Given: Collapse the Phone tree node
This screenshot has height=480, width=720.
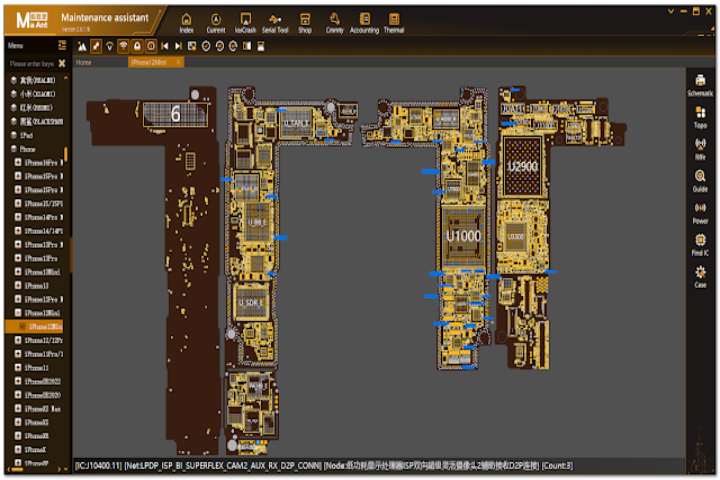Looking at the screenshot, I should coord(13,147).
